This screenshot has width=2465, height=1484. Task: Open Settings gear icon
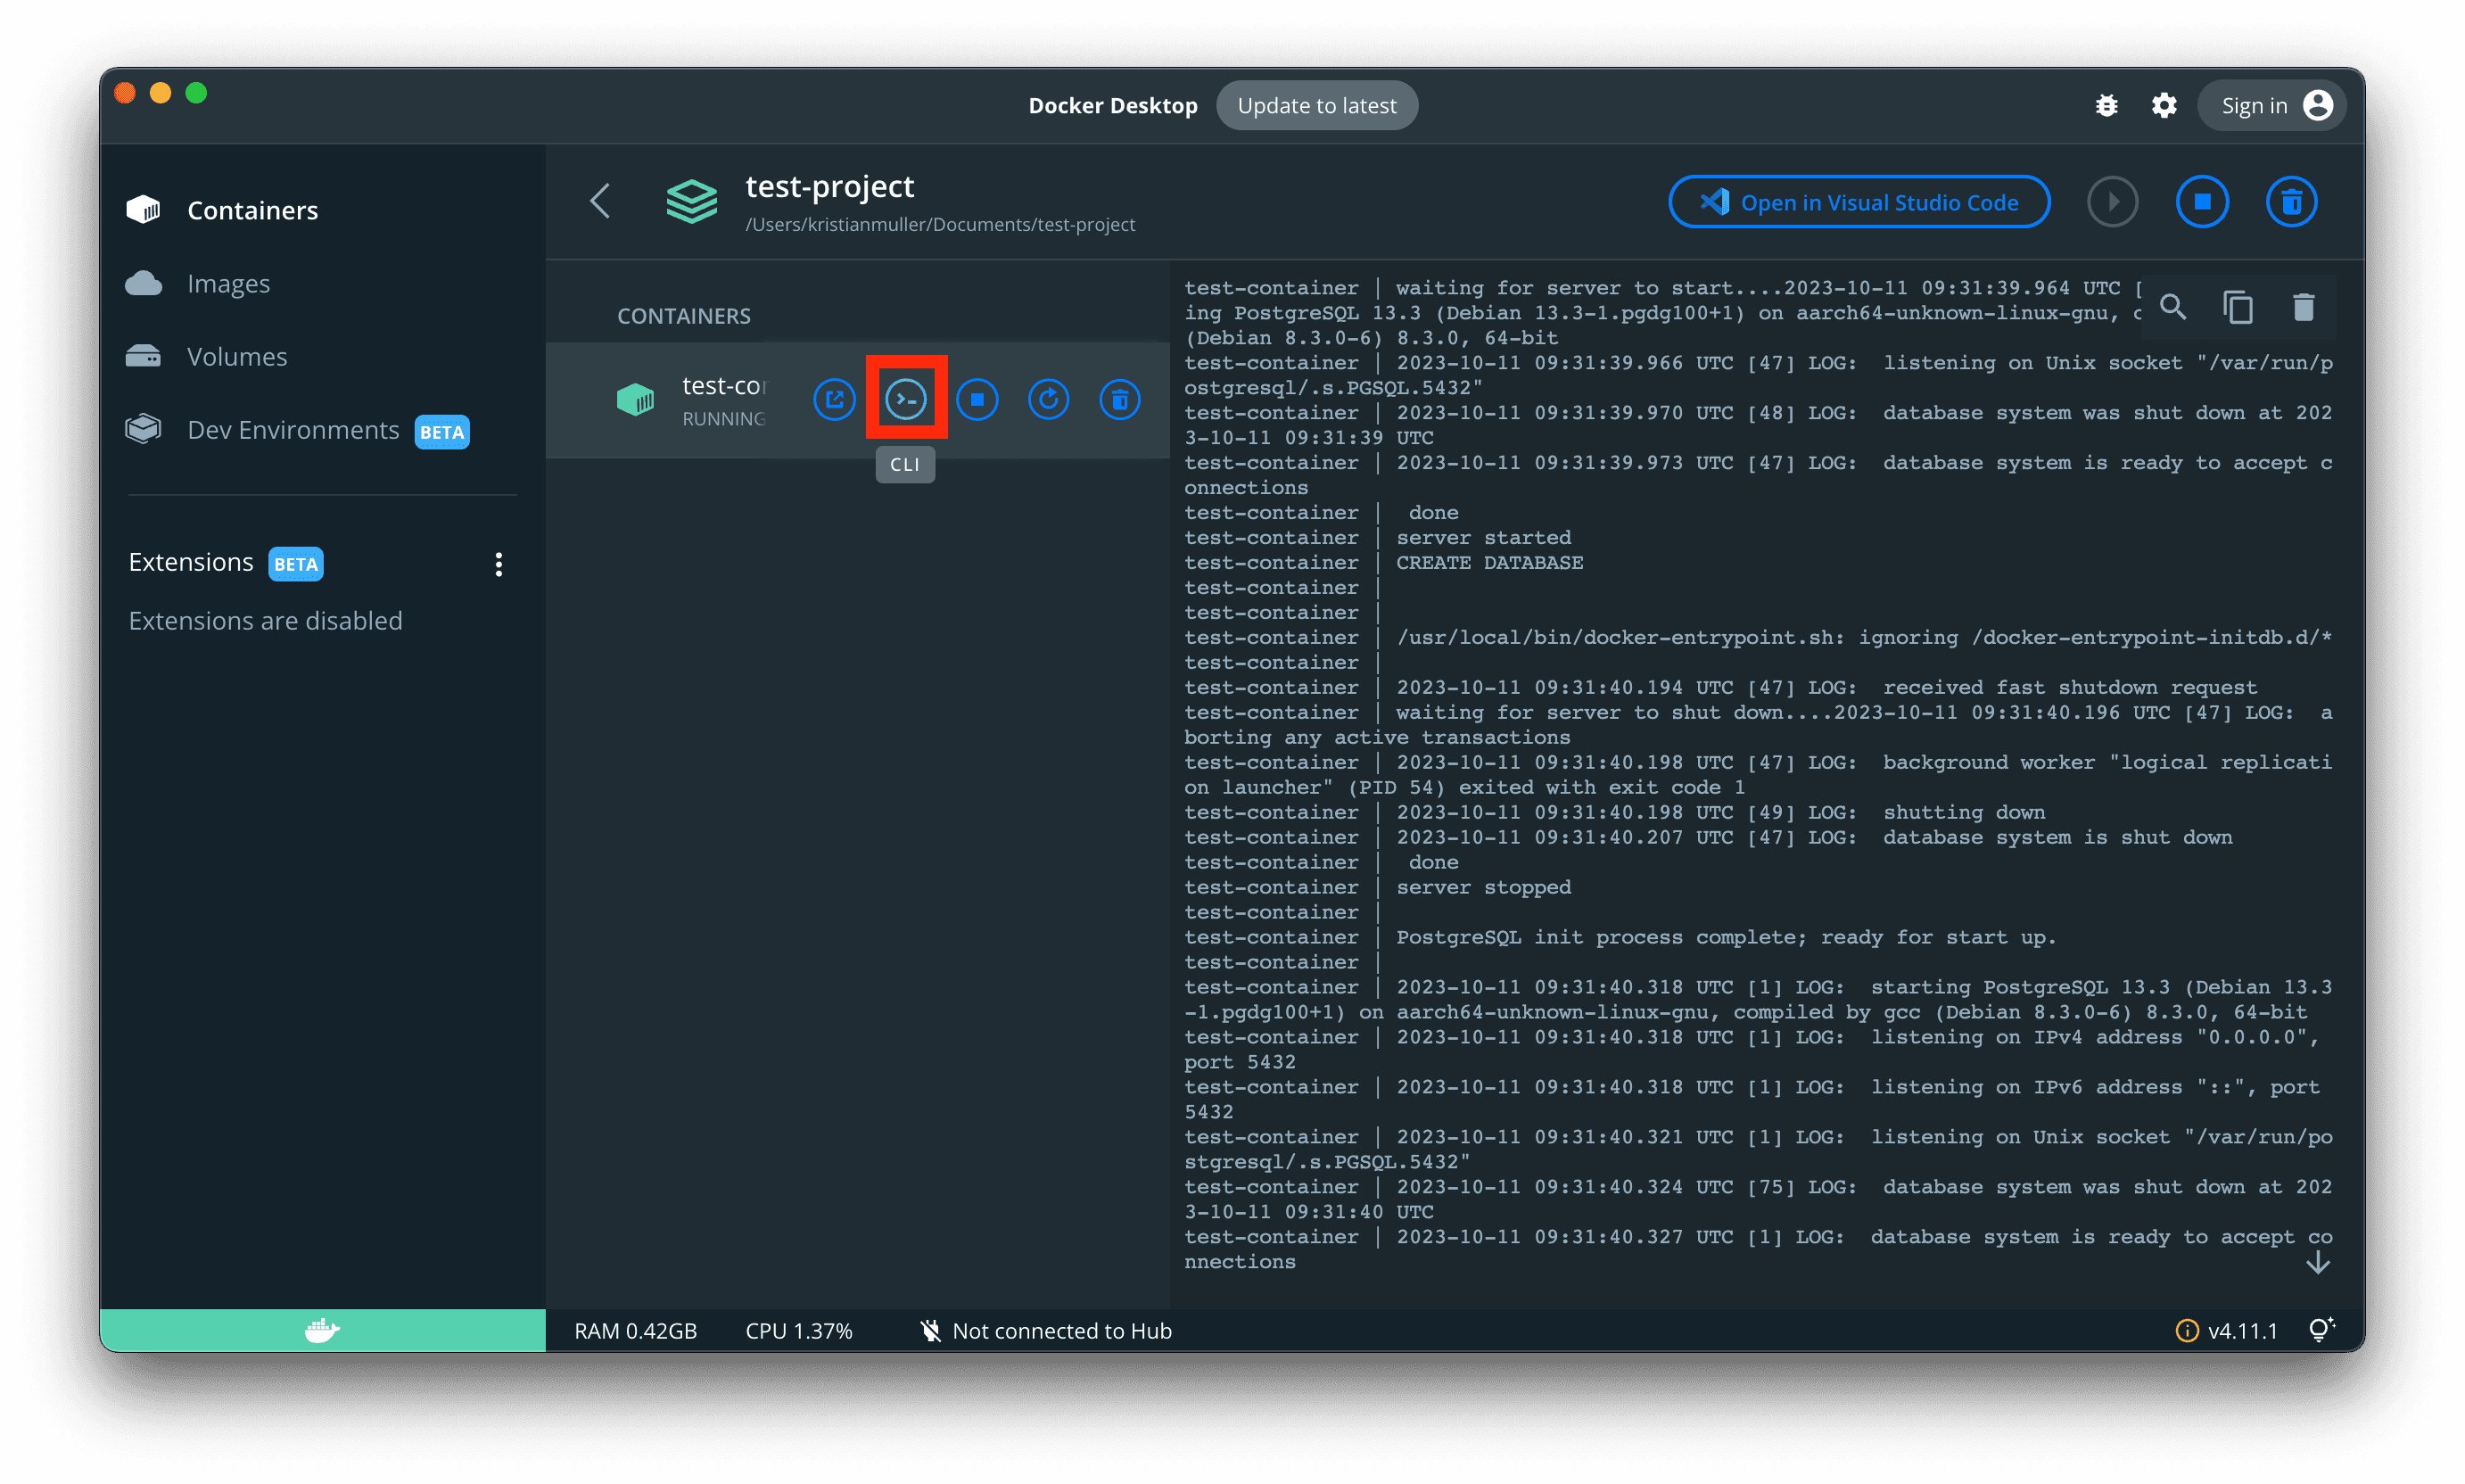coord(2164,105)
